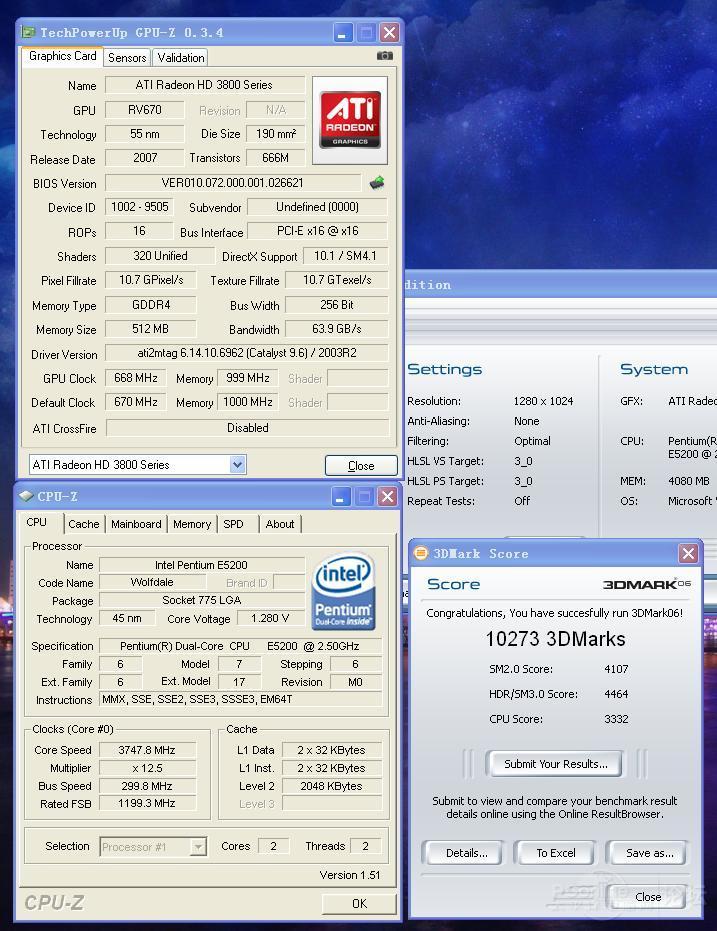Open the Memory tab in CPU-Z
Image resolution: width=717 pixels, height=931 pixels.
pos(192,524)
